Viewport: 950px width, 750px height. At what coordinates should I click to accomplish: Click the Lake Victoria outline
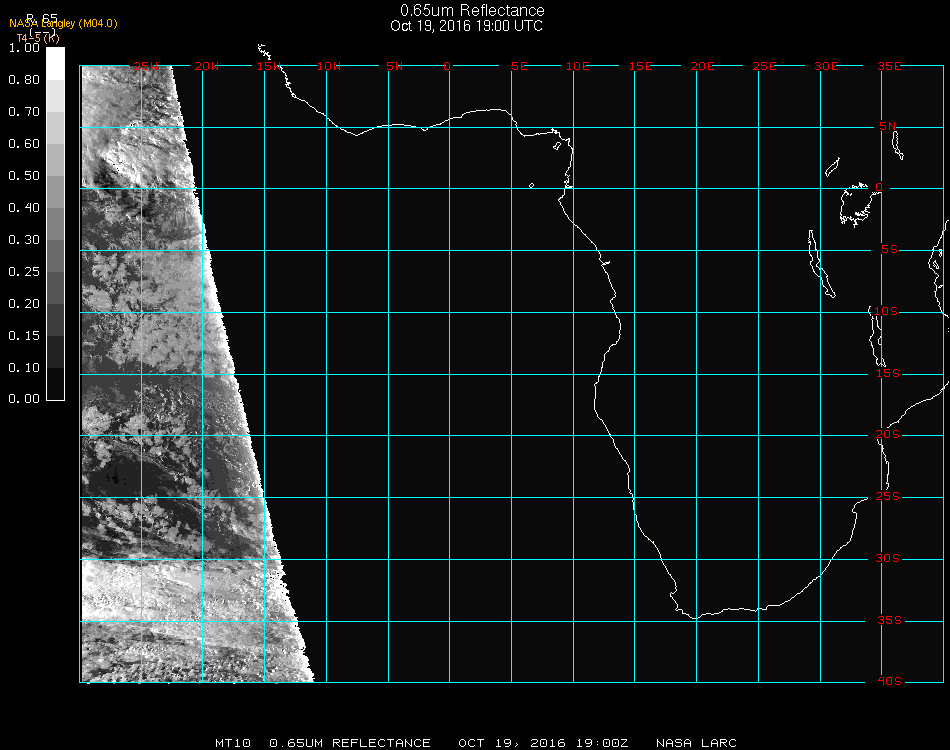tap(856, 203)
